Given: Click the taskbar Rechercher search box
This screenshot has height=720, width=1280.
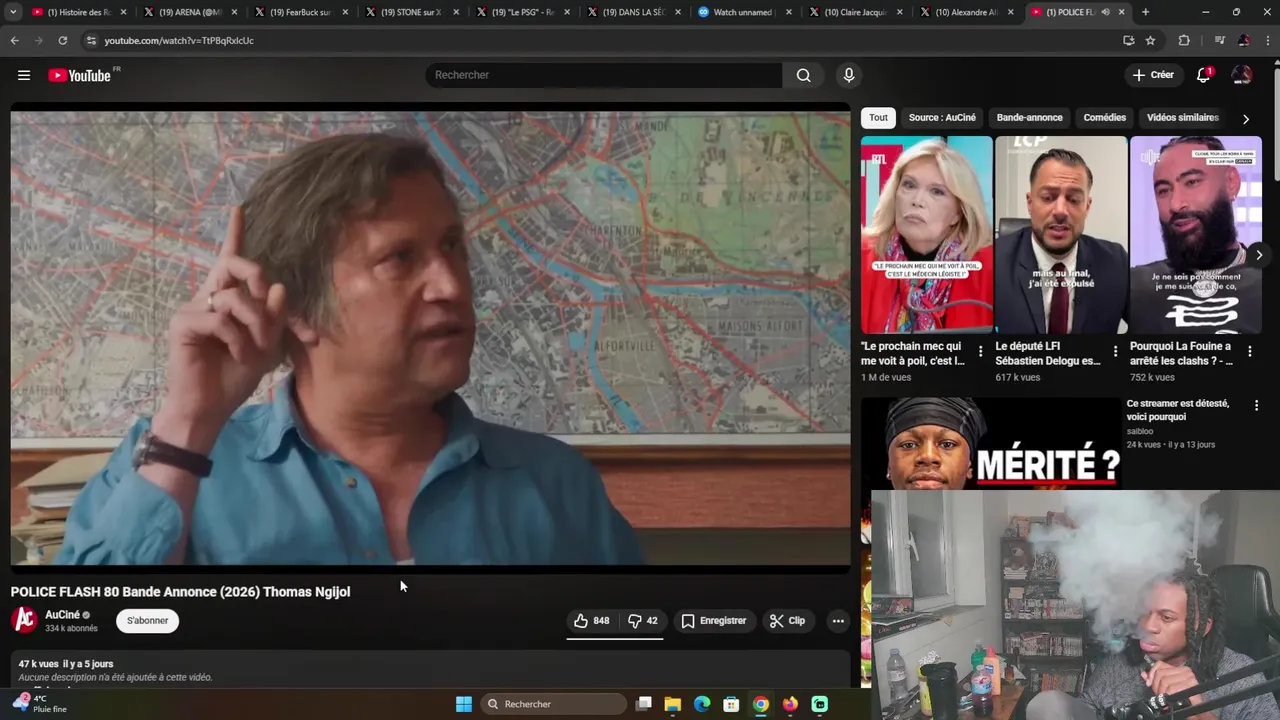Looking at the screenshot, I should click(552, 704).
